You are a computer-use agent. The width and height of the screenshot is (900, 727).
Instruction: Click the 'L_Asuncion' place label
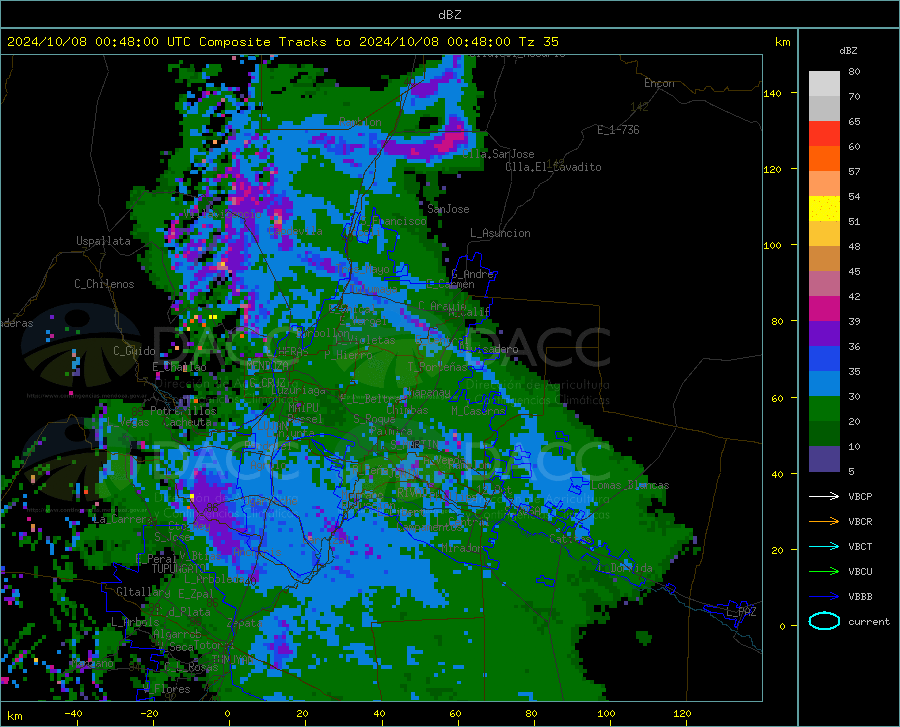(x=500, y=233)
